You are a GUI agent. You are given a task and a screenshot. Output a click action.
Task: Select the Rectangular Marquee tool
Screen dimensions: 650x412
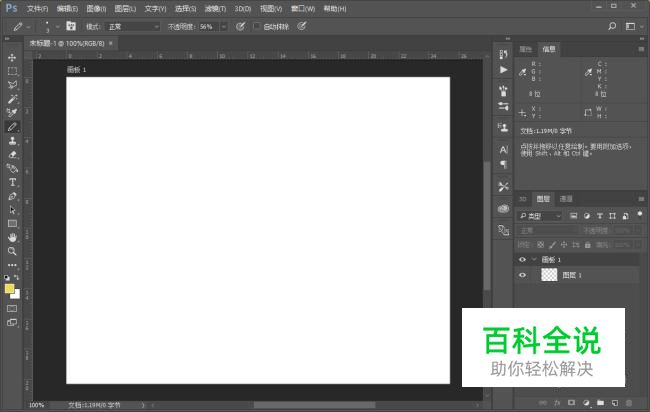(x=12, y=71)
